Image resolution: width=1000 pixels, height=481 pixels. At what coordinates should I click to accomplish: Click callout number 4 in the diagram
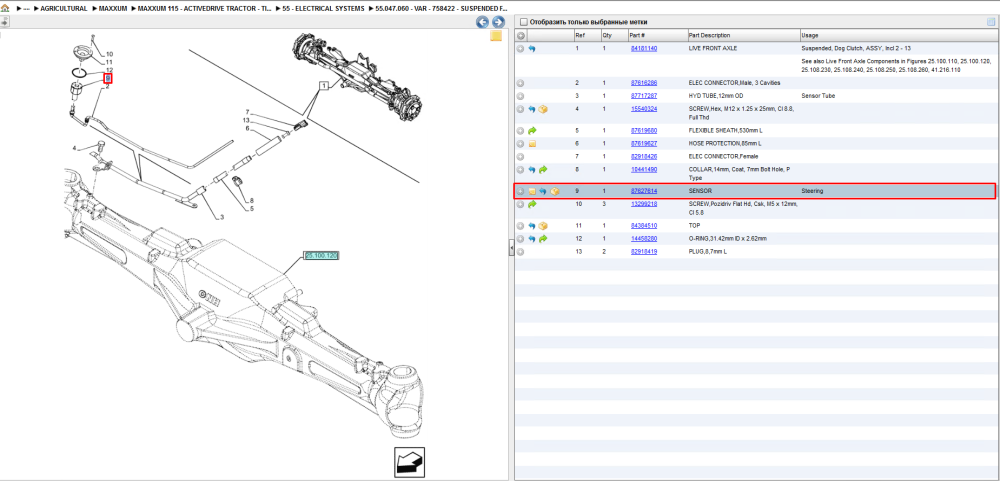[74, 149]
